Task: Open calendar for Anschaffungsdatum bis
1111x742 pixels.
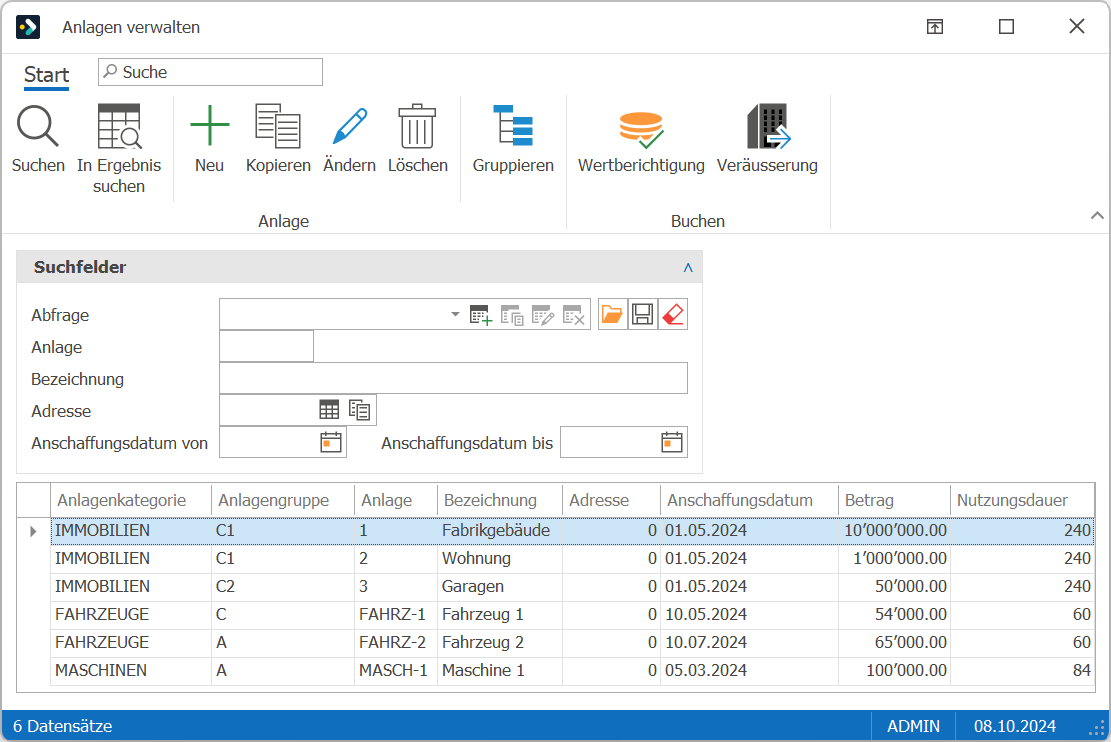Action: [672, 442]
